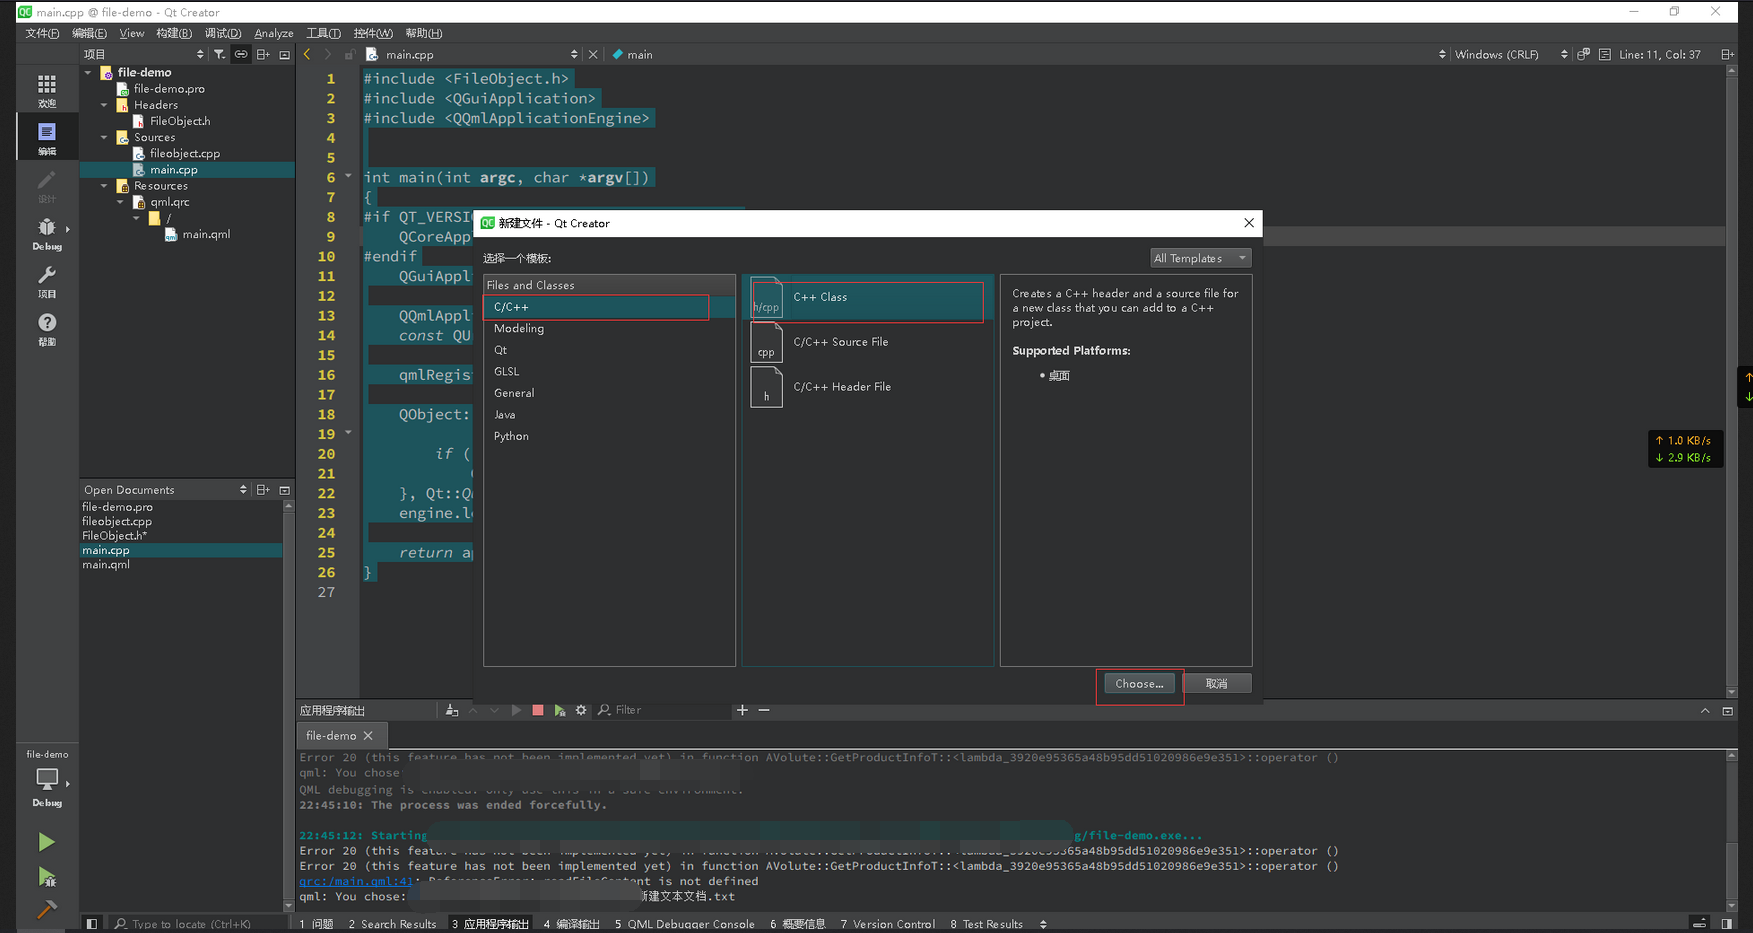Image resolution: width=1753 pixels, height=933 pixels.
Task: Switch to QML Debugger Console tab
Action: click(685, 924)
